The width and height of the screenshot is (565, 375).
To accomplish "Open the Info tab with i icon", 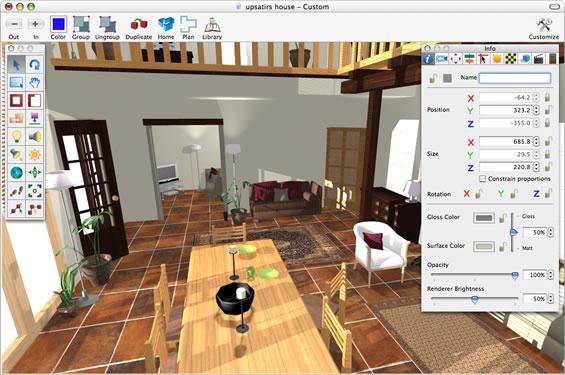I will (x=428, y=59).
